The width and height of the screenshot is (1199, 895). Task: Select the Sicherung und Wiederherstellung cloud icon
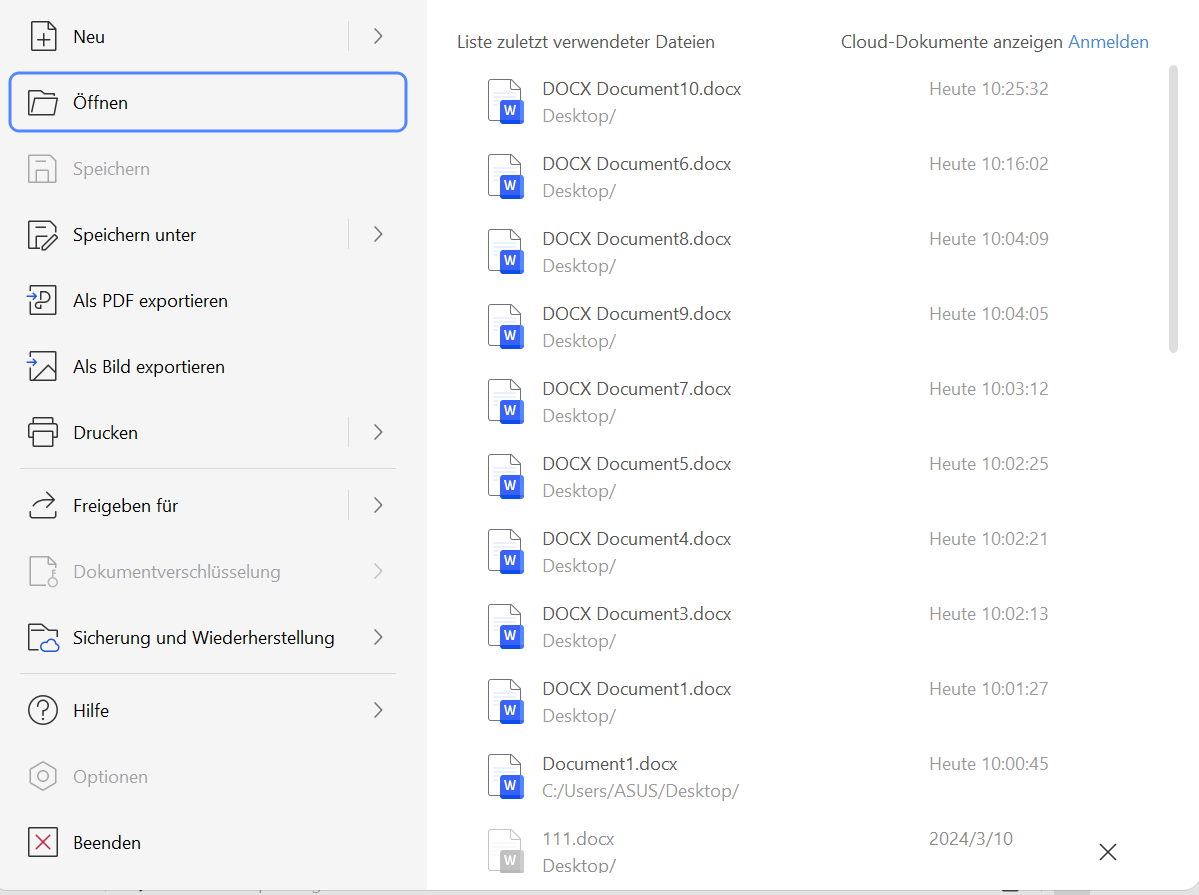click(44, 637)
